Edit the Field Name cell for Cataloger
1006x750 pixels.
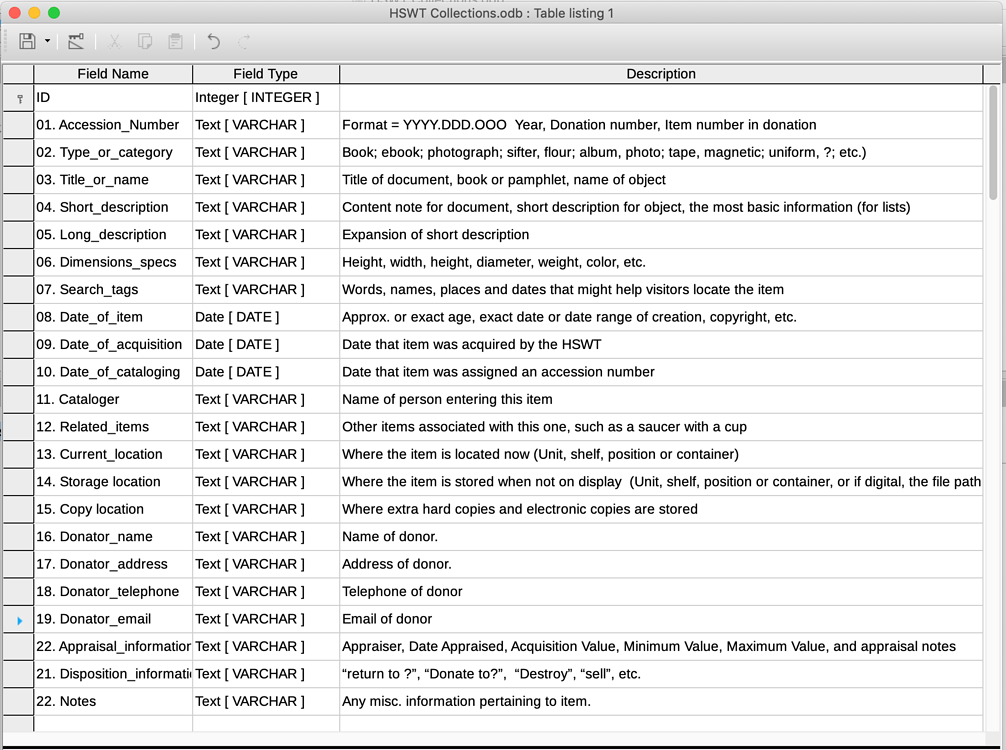pos(112,399)
